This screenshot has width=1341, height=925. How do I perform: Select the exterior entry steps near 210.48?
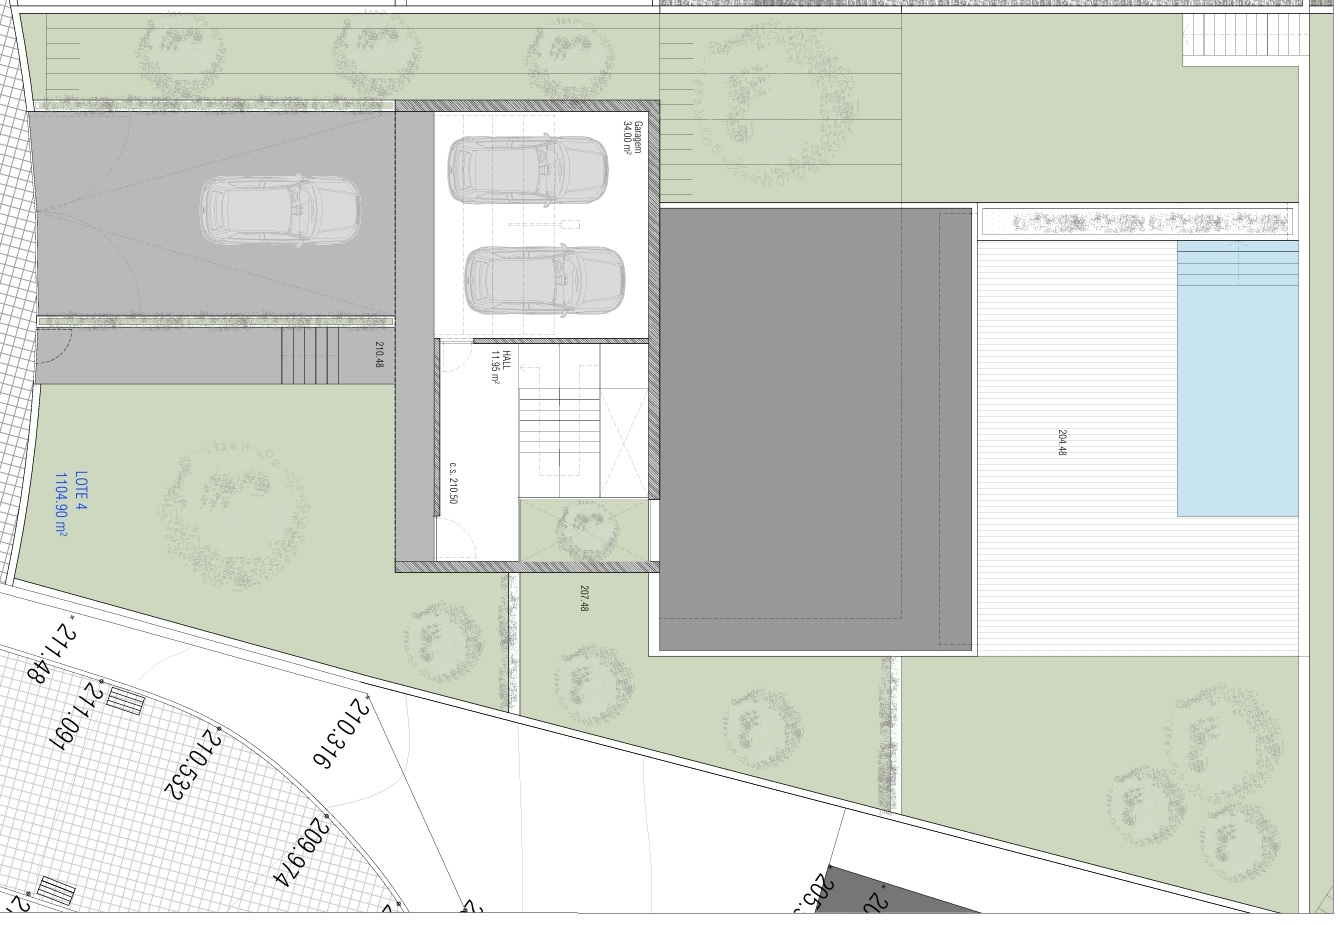(x=311, y=355)
